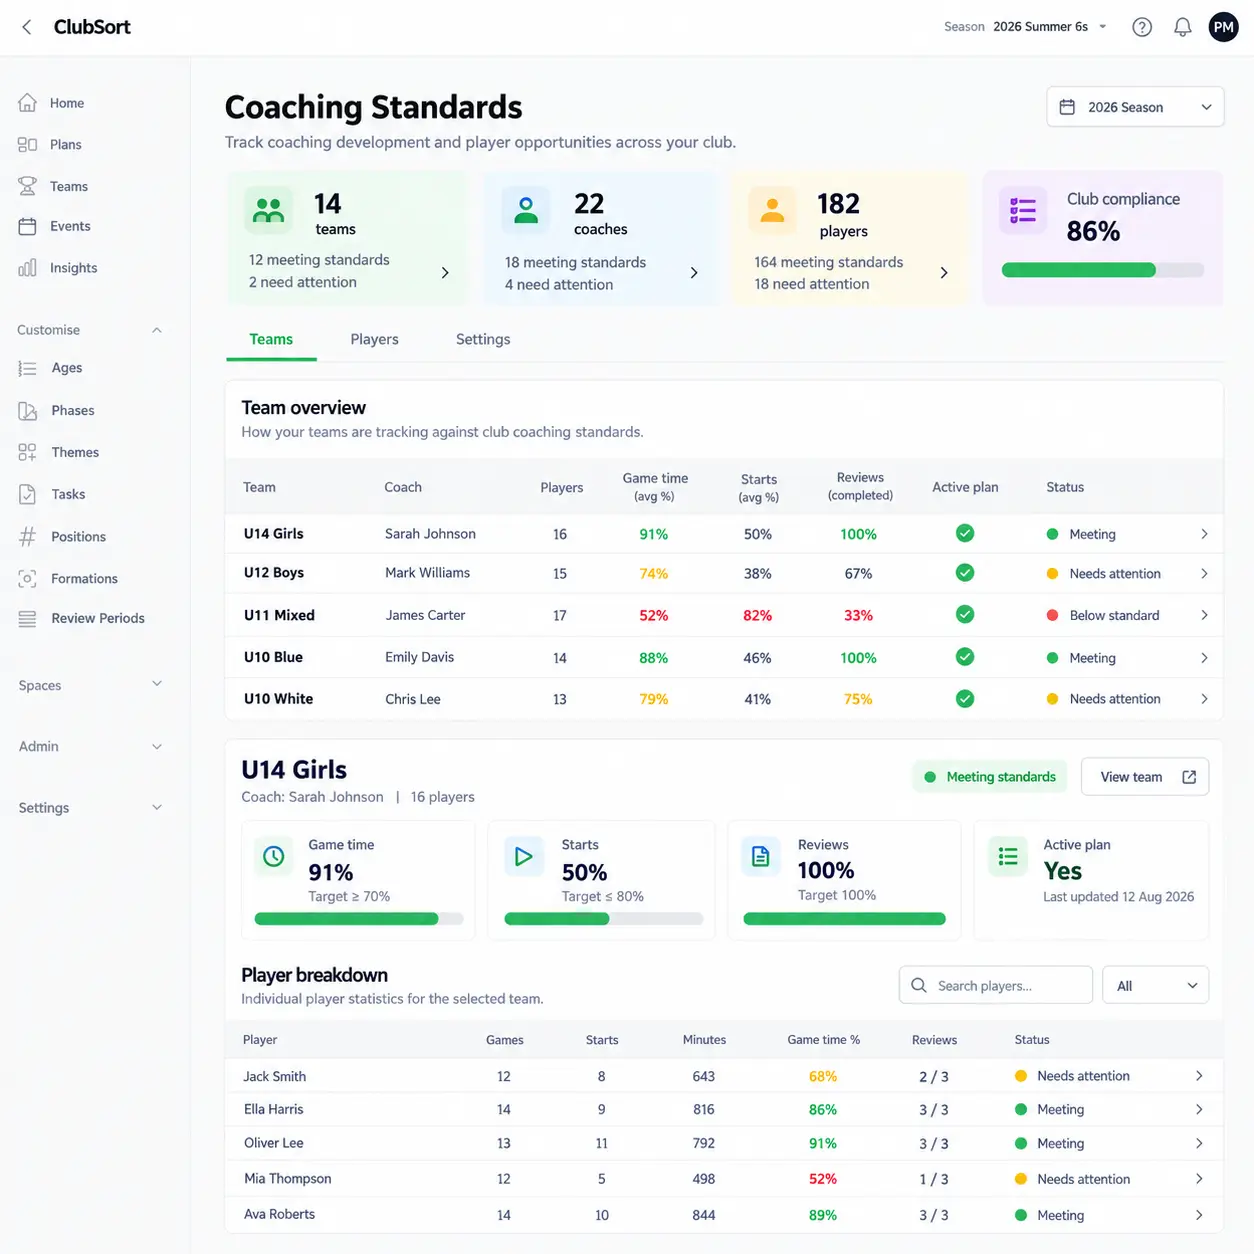Click the Reviews document icon card
The height and width of the screenshot is (1254, 1254).
pyautogui.click(x=761, y=856)
